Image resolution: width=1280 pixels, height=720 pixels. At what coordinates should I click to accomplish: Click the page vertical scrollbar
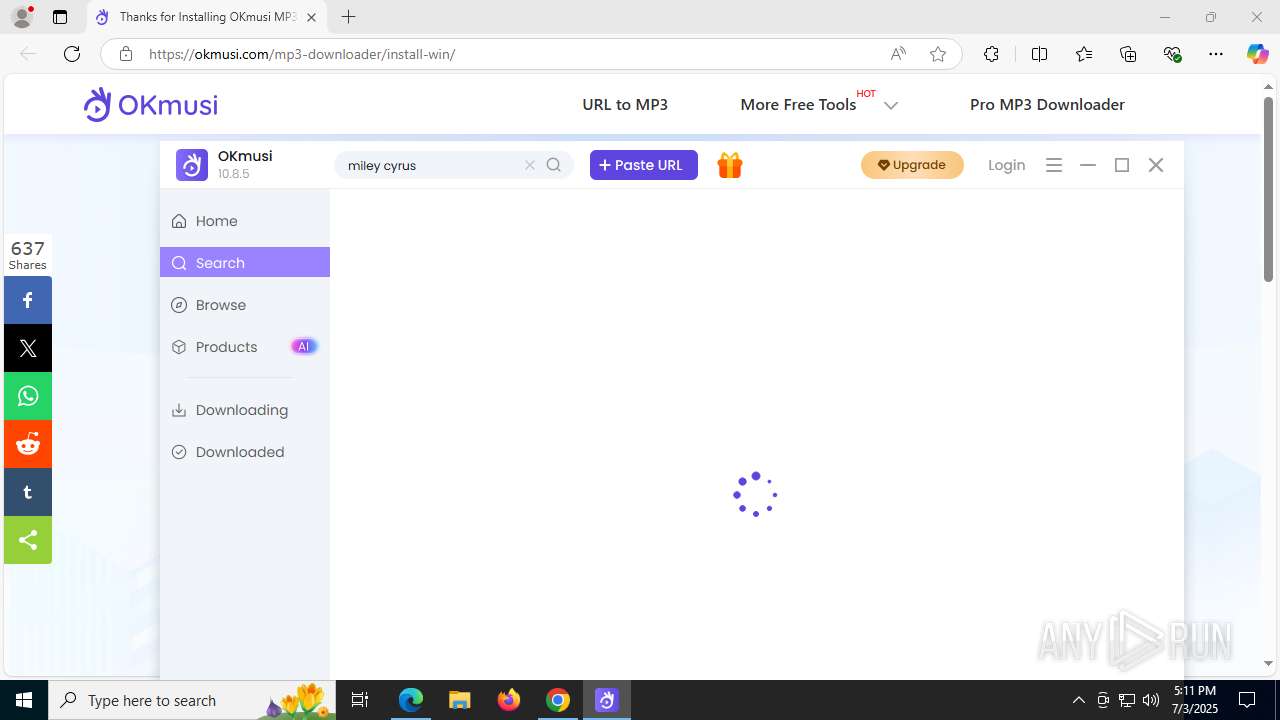click(x=1268, y=188)
